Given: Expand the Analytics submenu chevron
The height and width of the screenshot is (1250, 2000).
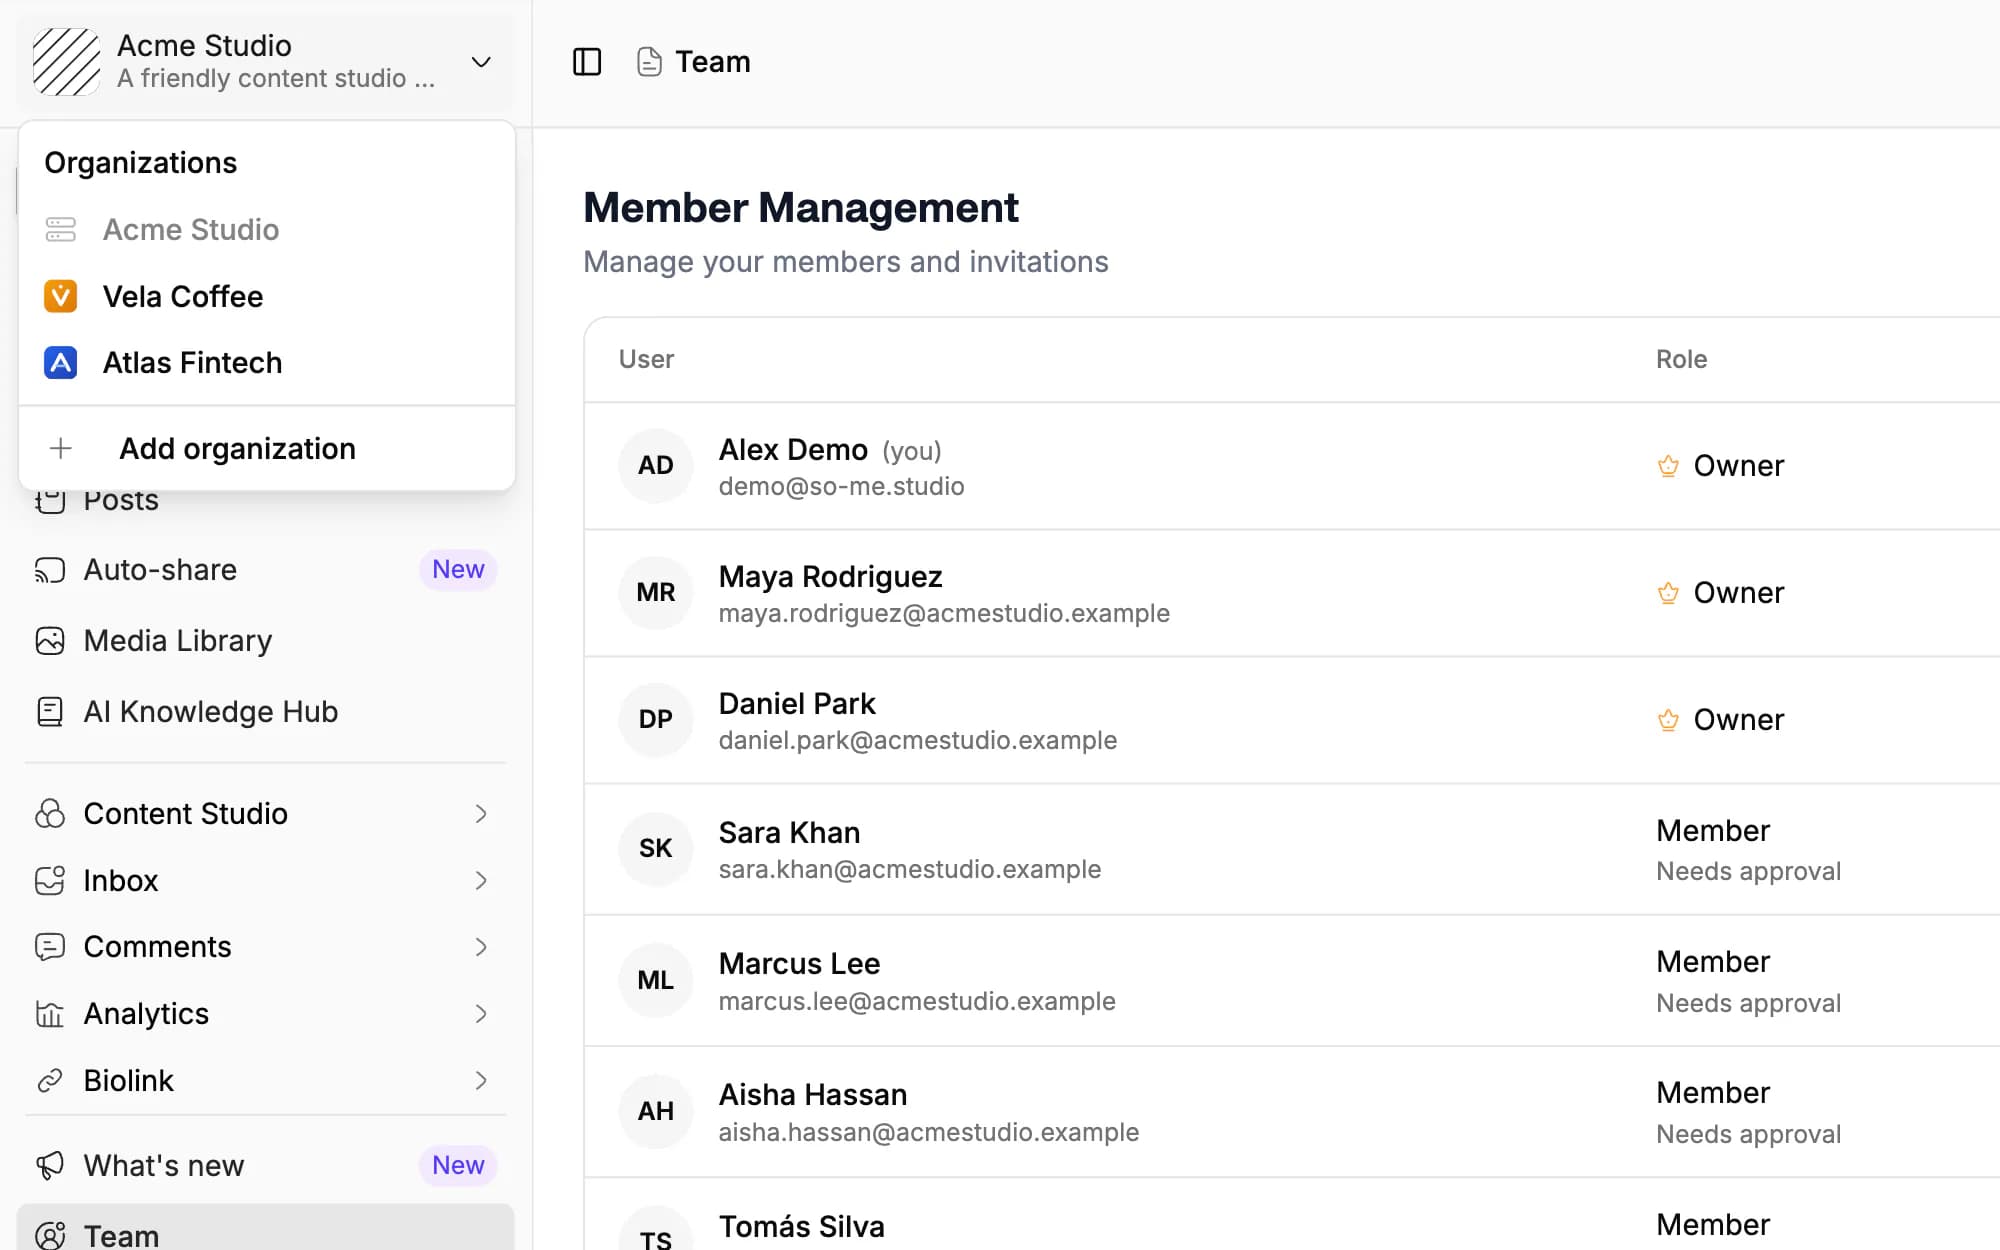Looking at the screenshot, I should click(481, 1014).
